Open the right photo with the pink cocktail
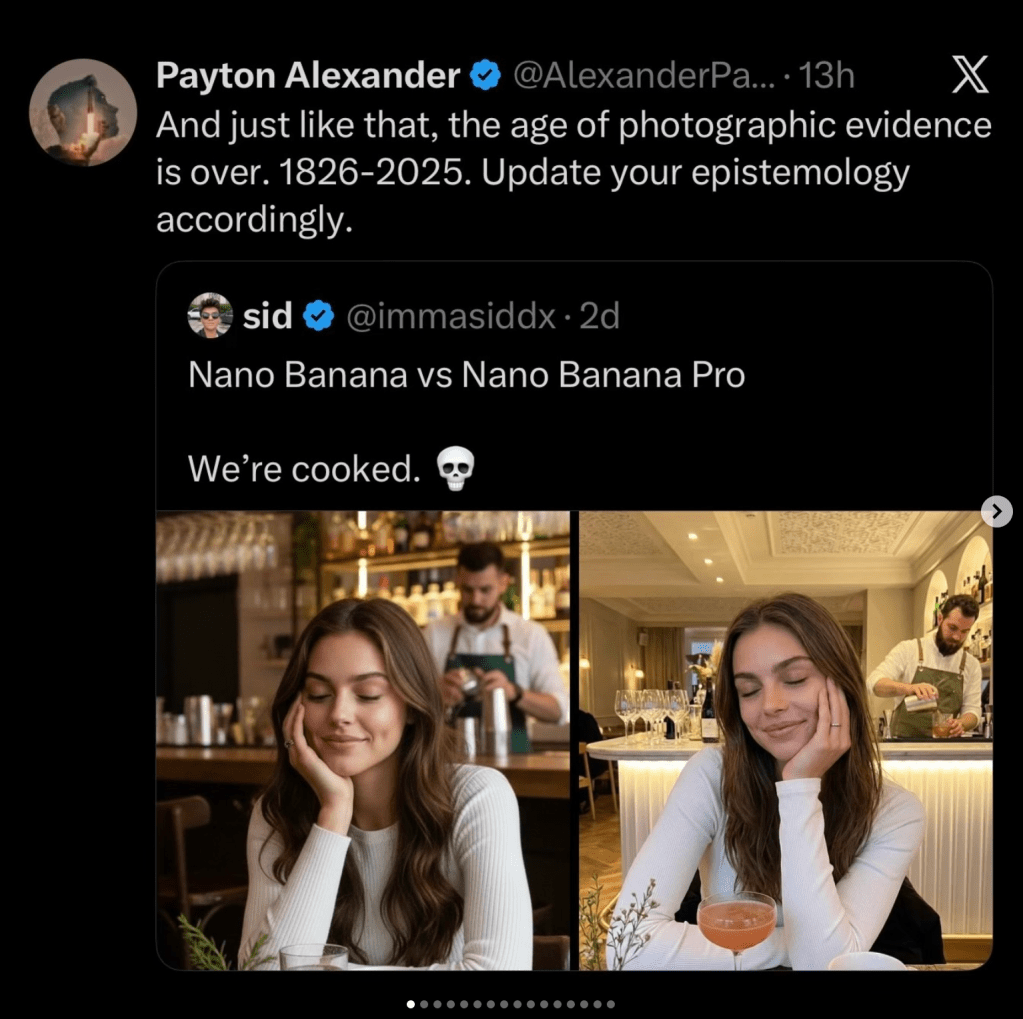The image size is (1023, 1019). [x=785, y=740]
